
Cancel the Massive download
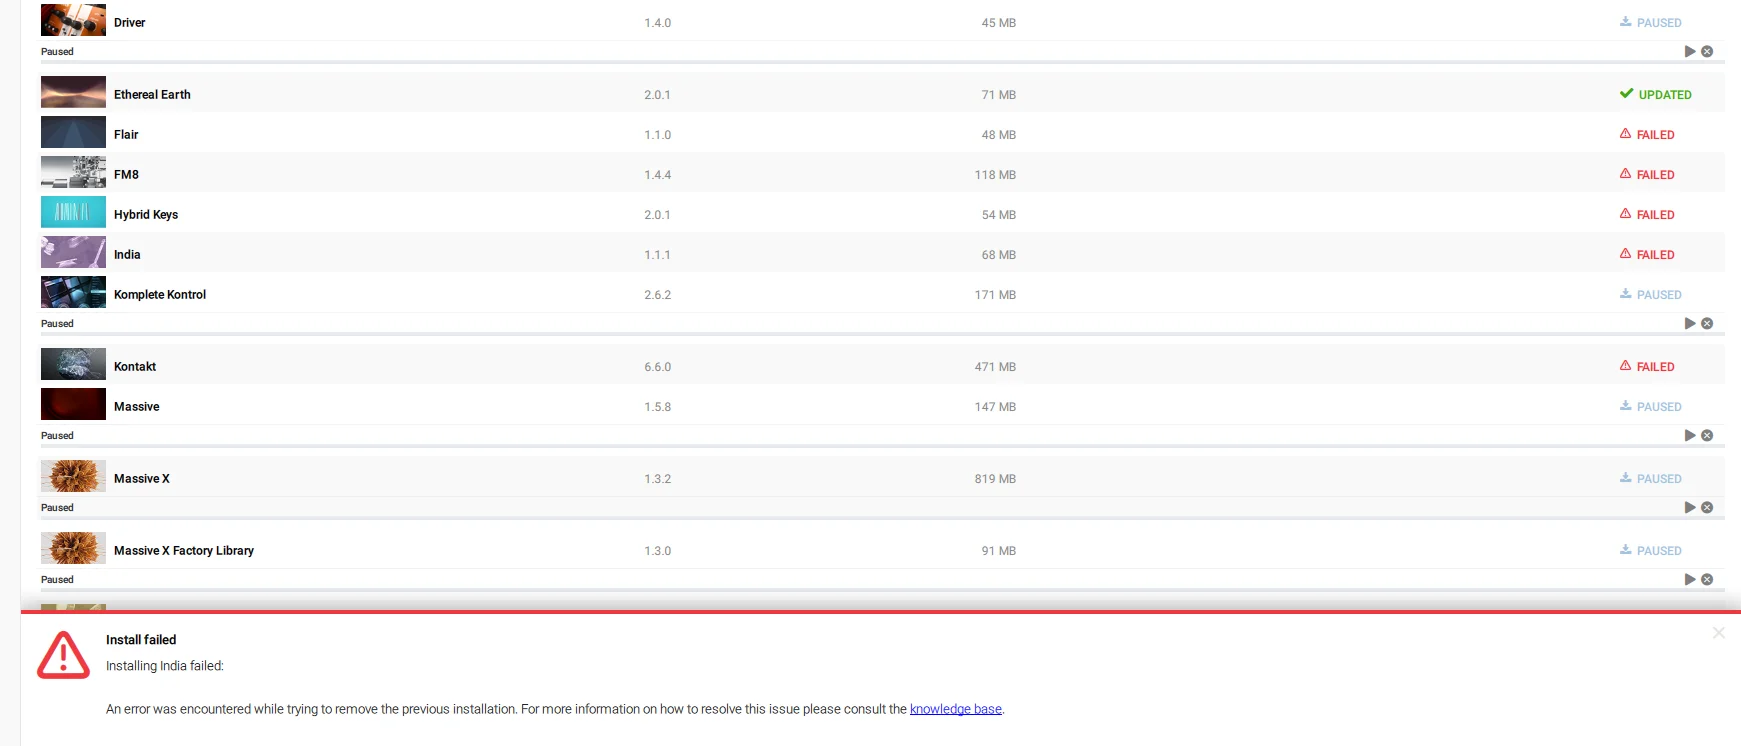(1707, 435)
